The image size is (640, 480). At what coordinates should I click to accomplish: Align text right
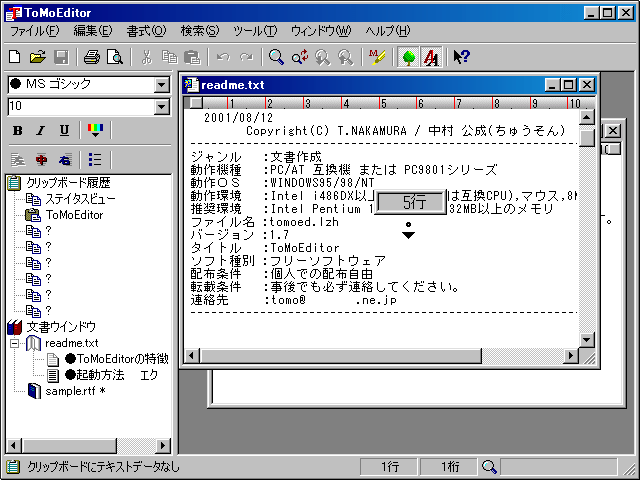click(64, 160)
